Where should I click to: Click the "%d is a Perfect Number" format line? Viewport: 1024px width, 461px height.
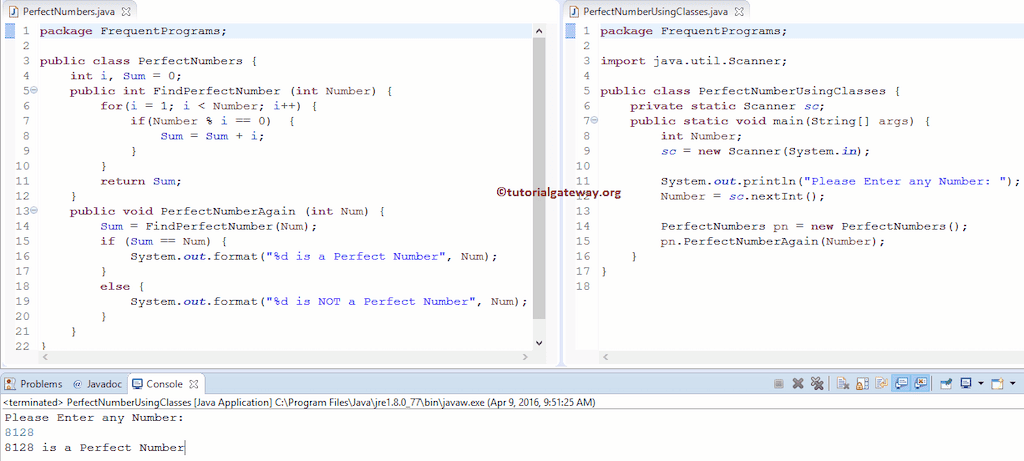point(314,256)
